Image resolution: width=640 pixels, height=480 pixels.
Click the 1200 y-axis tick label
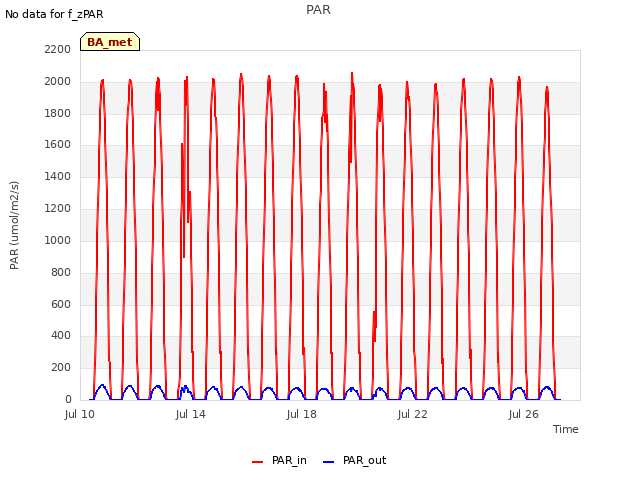58,208
